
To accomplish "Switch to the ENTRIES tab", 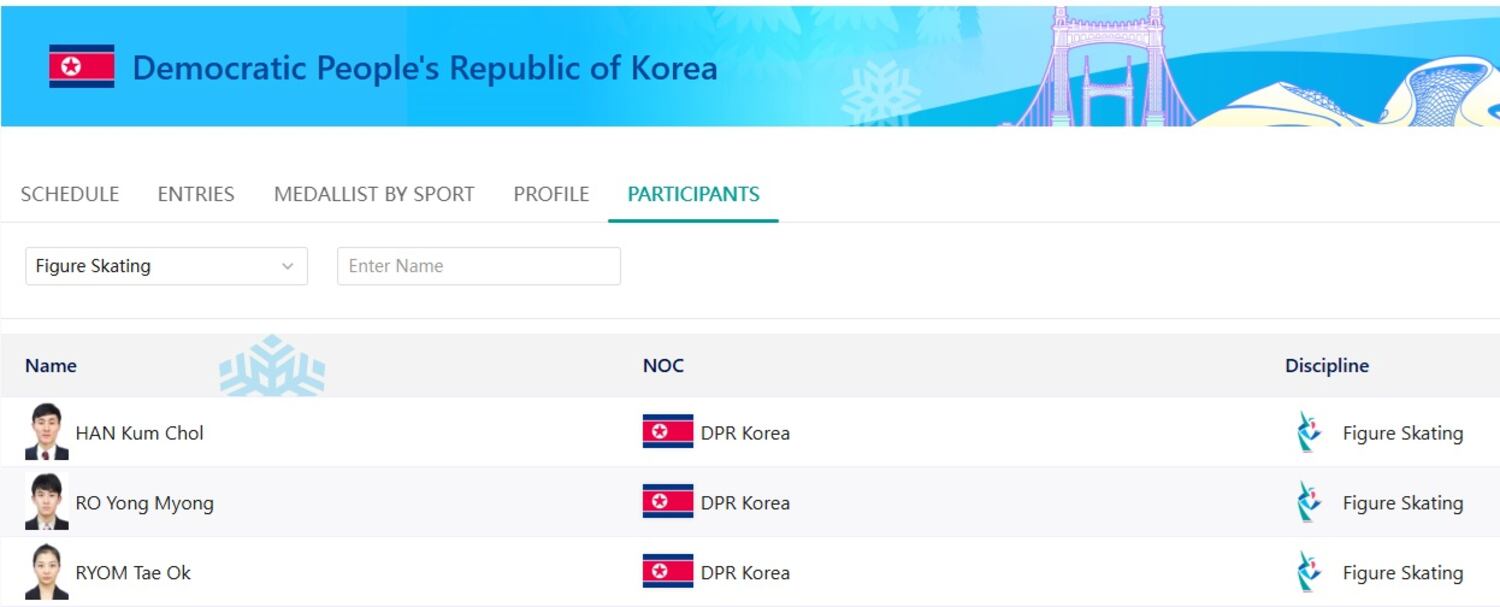I will (196, 194).
